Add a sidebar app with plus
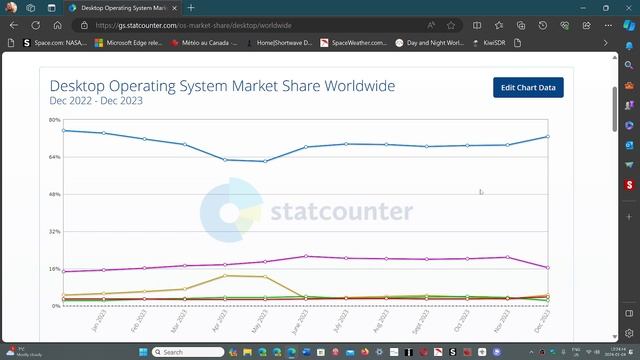 tap(629, 217)
